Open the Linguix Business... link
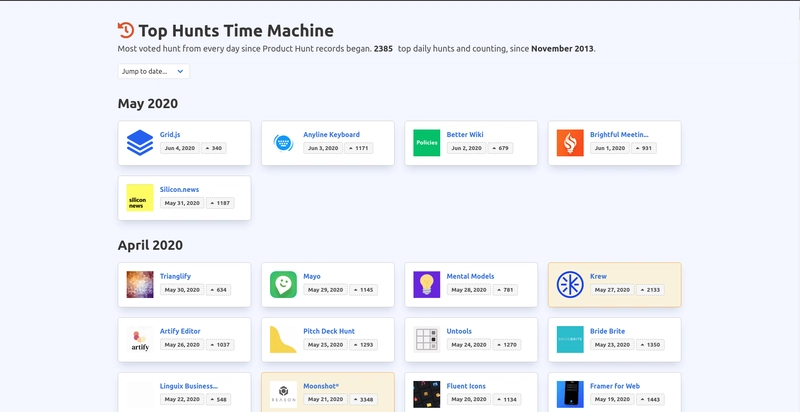This screenshot has width=800, height=412. tap(188, 387)
